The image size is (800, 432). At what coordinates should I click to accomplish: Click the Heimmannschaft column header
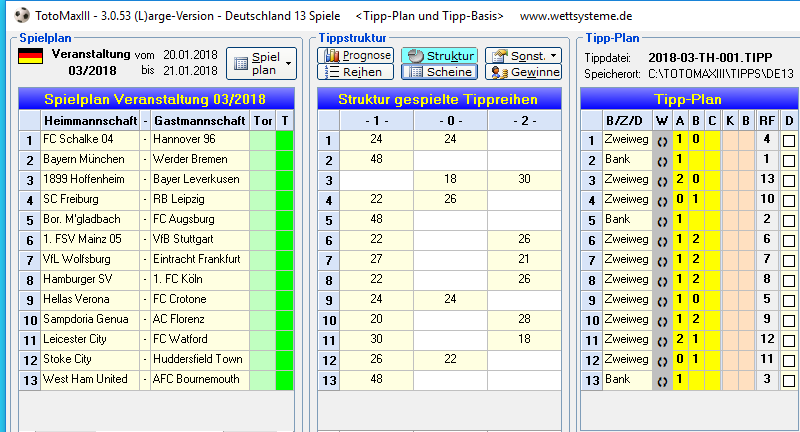(x=90, y=121)
